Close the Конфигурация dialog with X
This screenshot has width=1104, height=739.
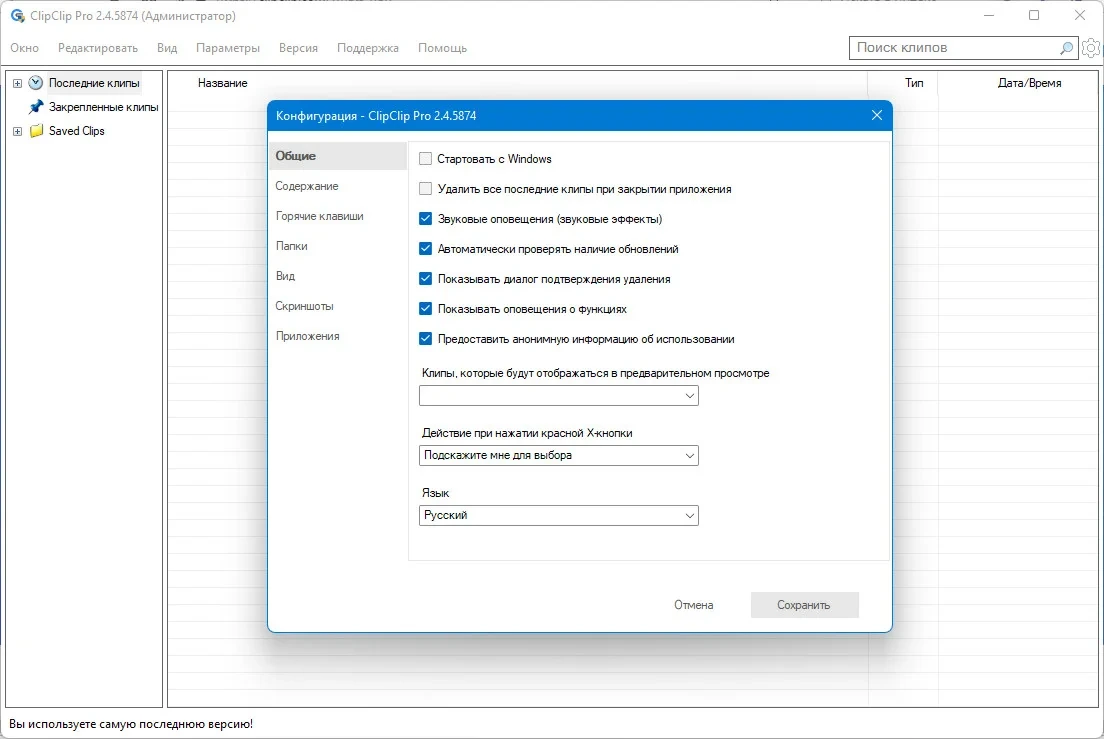click(877, 115)
